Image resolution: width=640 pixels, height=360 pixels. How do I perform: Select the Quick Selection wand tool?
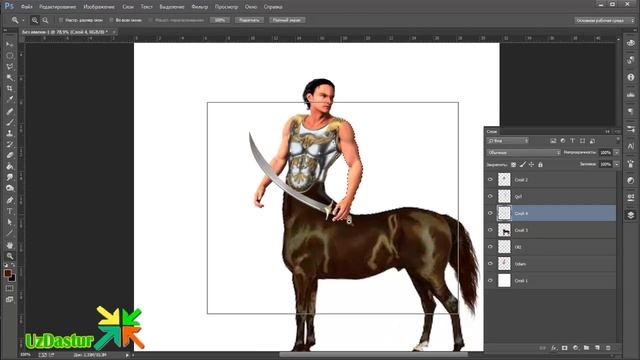click(x=9, y=78)
